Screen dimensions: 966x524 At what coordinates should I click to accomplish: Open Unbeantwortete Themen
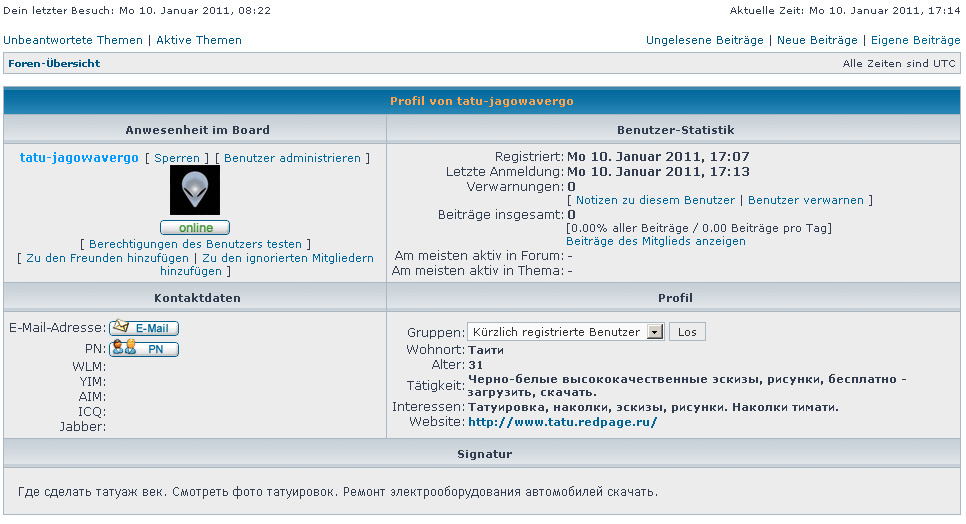coord(73,40)
